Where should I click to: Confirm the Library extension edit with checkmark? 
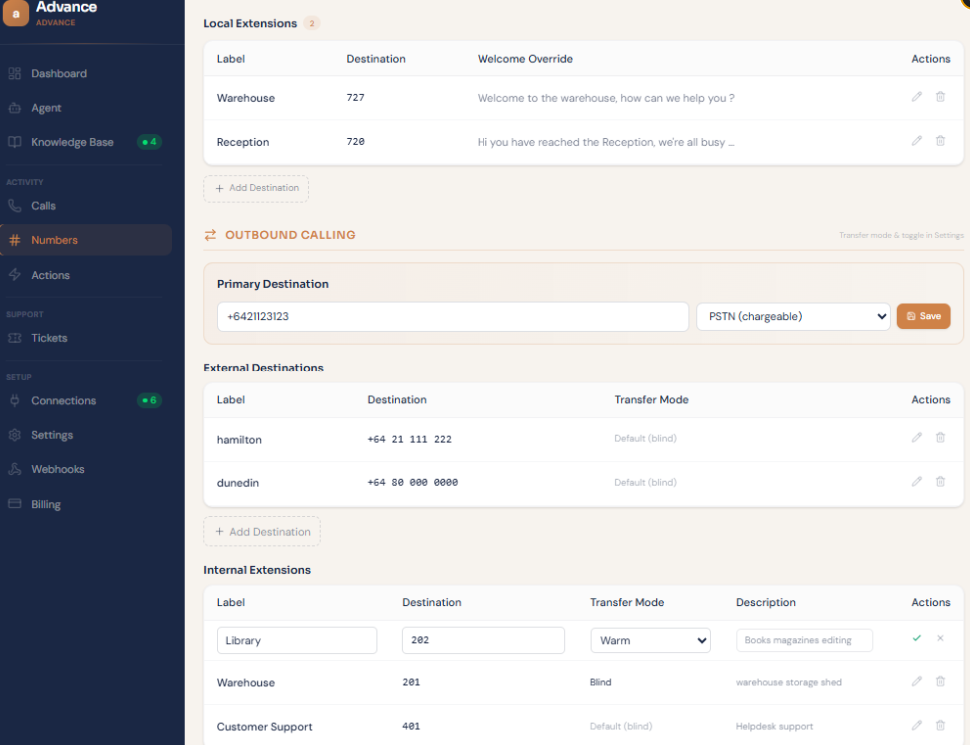pyautogui.click(x=917, y=638)
